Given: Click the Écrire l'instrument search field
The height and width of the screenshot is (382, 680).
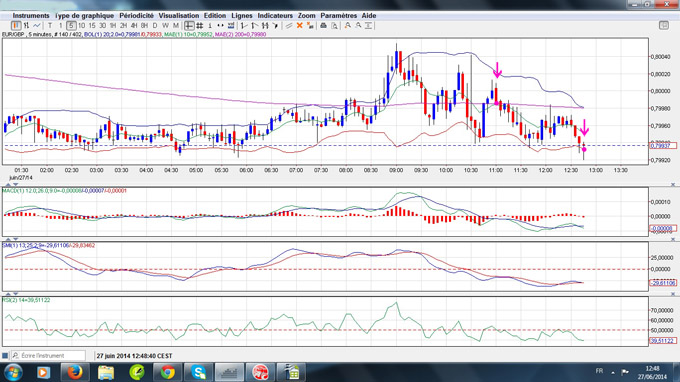Looking at the screenshot, I should [x=48, y=356].
